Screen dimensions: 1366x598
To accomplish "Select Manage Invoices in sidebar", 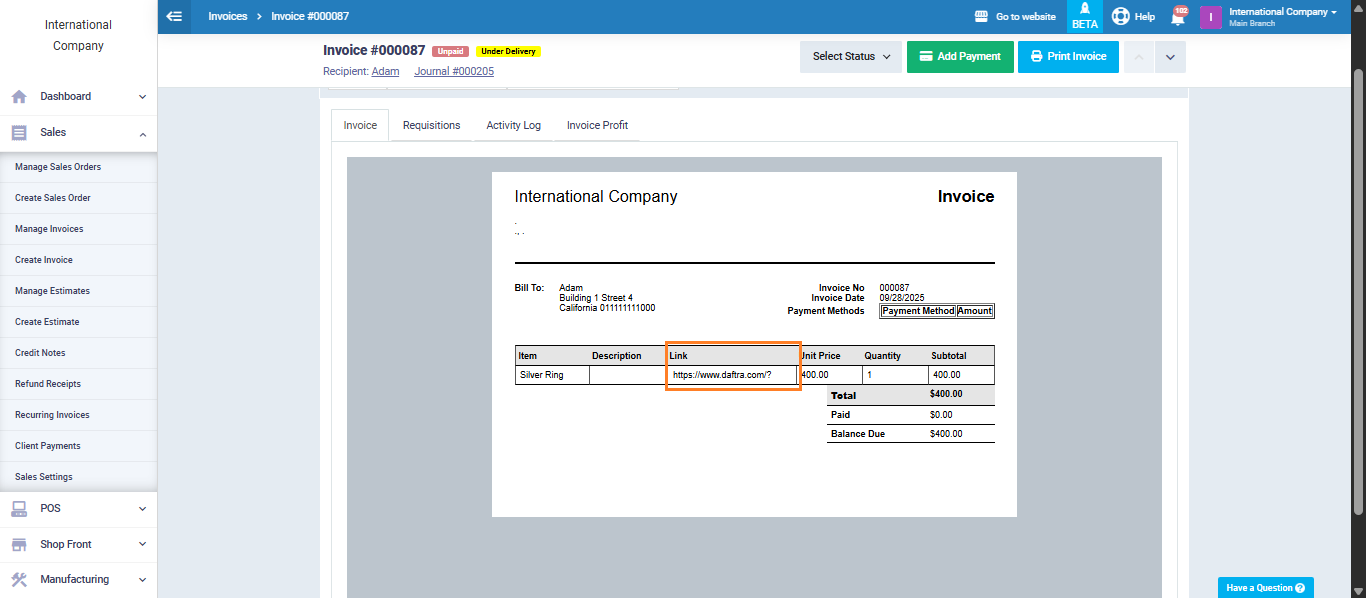I will click(x=49, y=229).
